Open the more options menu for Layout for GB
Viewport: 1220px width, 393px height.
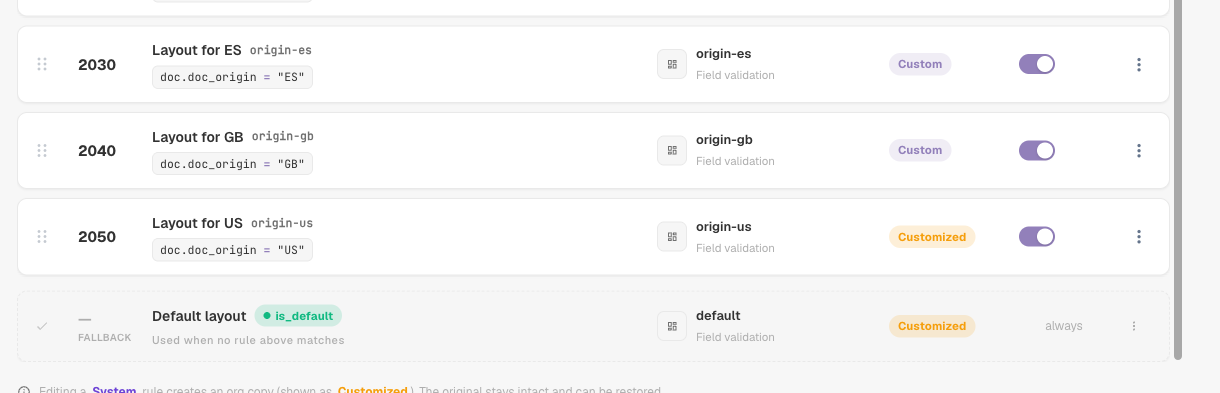[1138, 150]
